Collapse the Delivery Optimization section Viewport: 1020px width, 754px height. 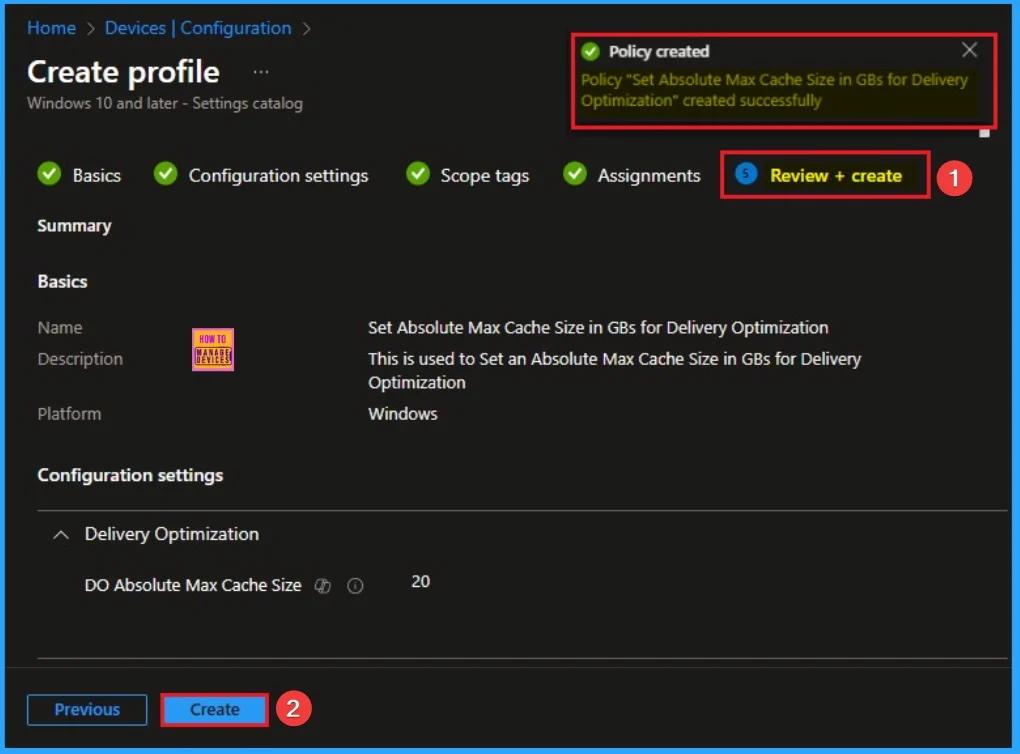(x=61, y=535)
